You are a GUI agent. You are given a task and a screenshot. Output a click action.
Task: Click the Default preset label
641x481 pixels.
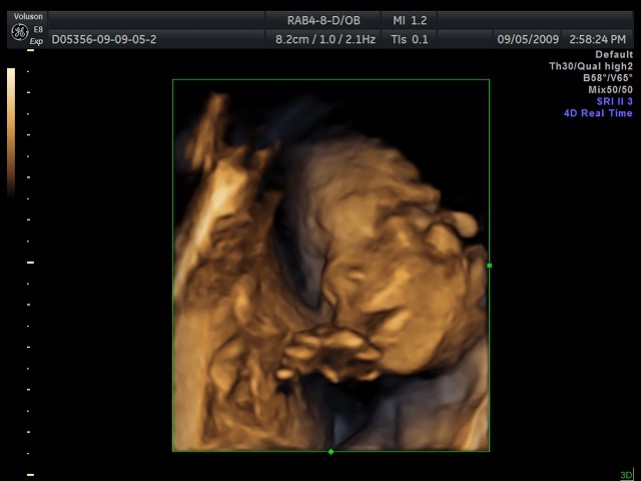click(614, 54)
